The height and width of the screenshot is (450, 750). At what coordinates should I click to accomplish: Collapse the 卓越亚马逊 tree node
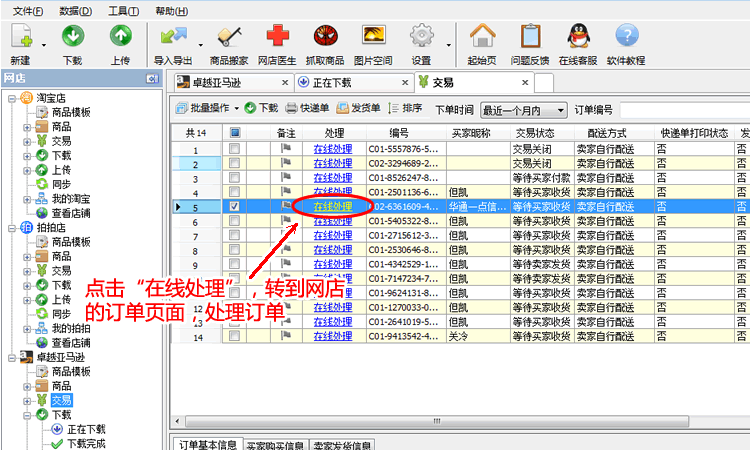pos(12,358)
